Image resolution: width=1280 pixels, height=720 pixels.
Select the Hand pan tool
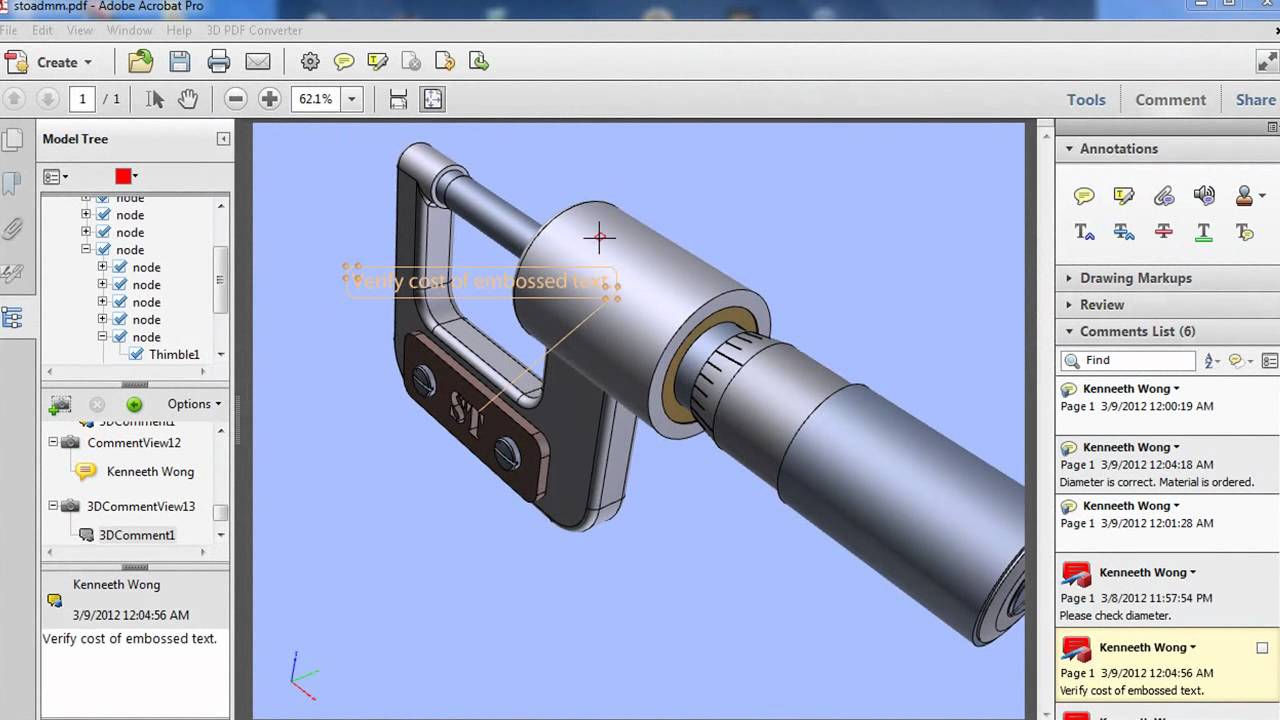pyautogui.click(x=188, y=99)
